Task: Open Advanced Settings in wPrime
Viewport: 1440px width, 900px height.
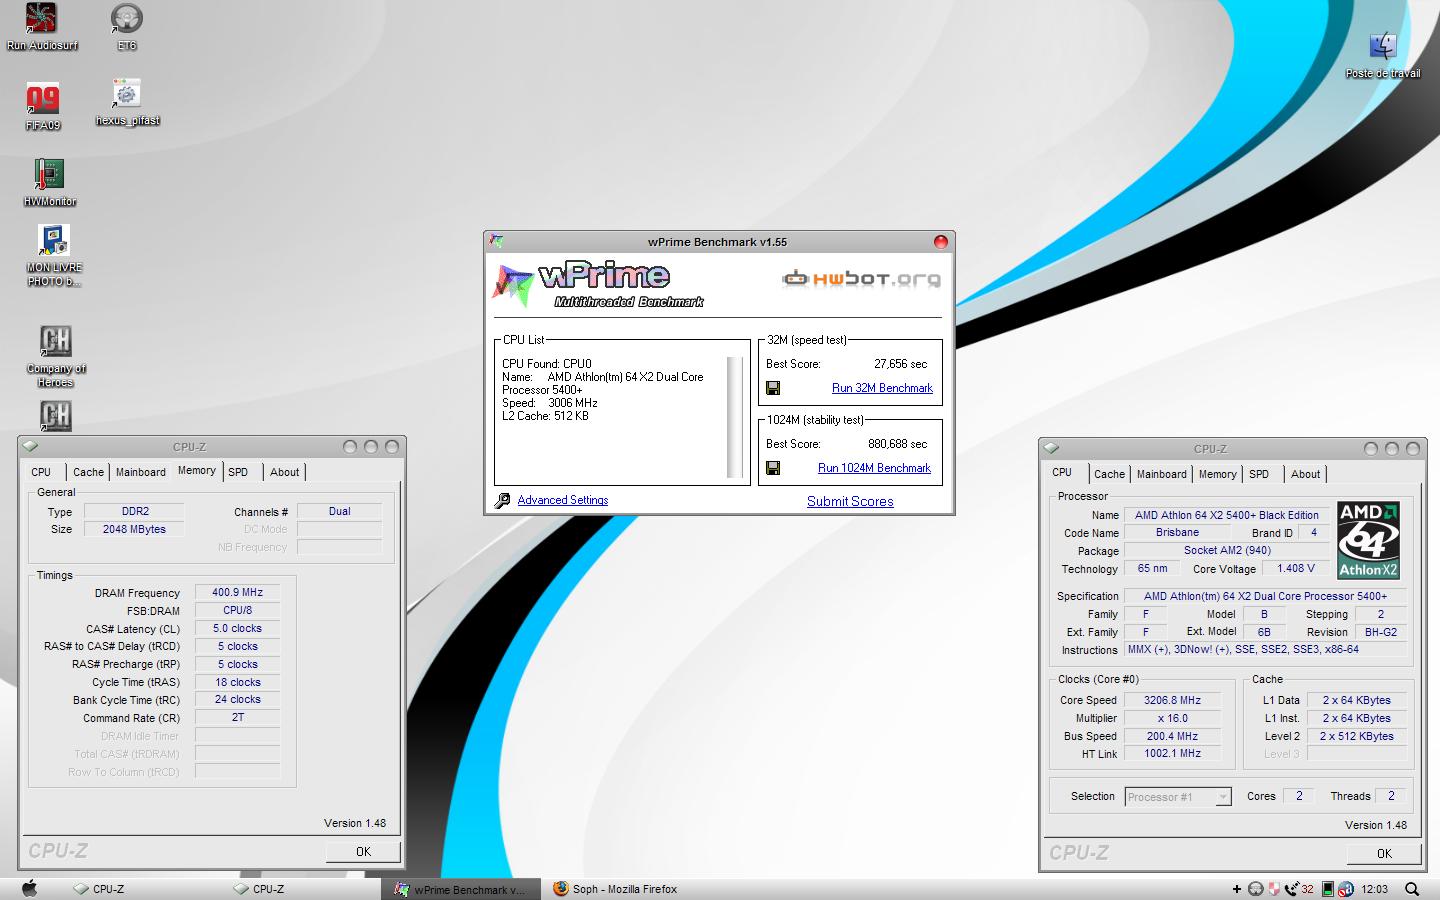Action: [x=563, y=500]
